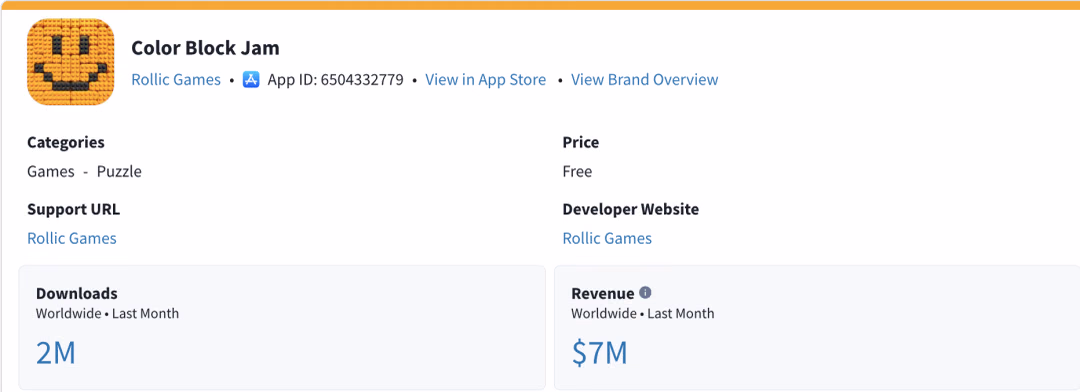This screenshot has width=1080, height=392.
Task: Click the Downloads card heading
Action: coord(76,293)
